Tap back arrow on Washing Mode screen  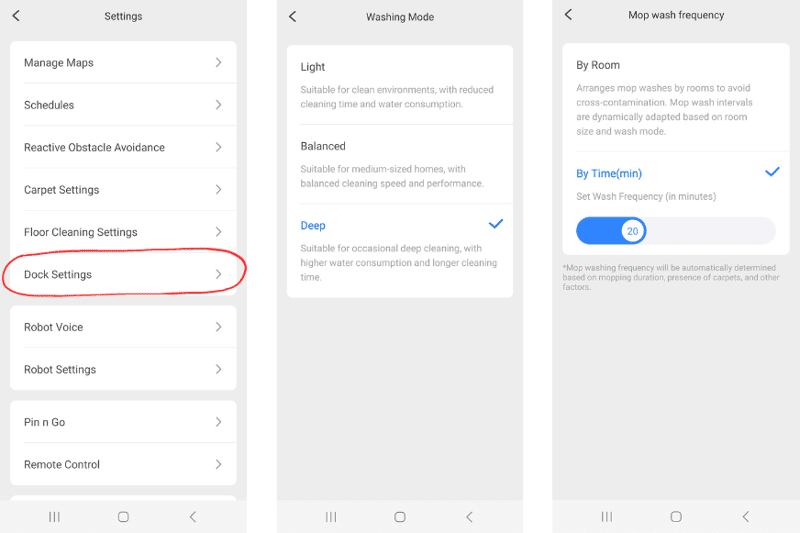click(x=292, y=17)
